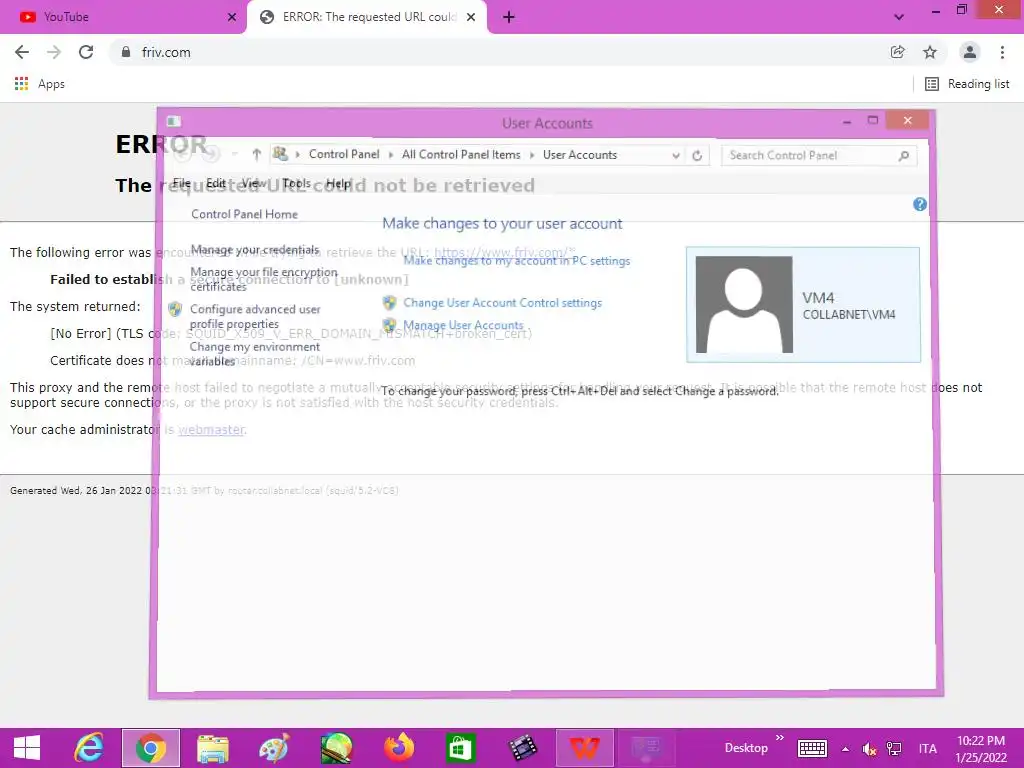Select All Control Panel Items breadcrumb
1024x768 pixels.
(461, 155)
